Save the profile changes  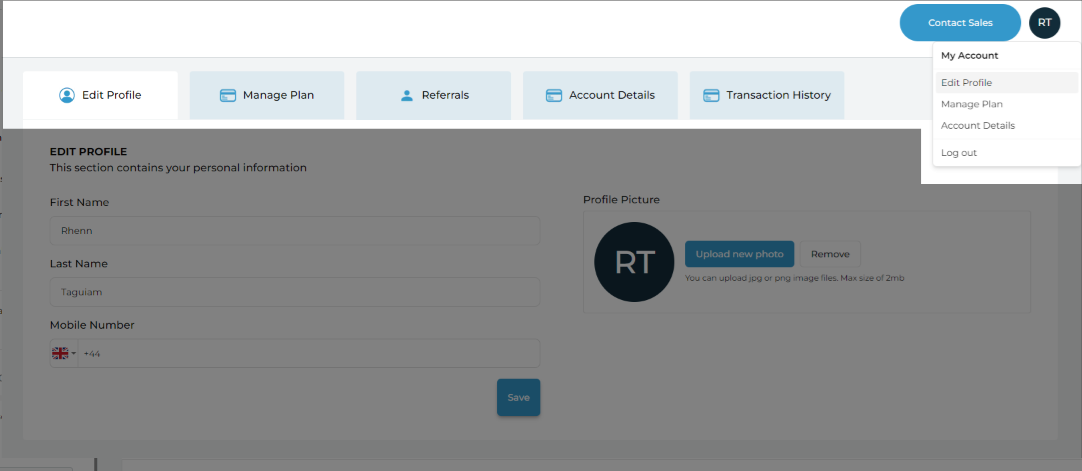518,397
